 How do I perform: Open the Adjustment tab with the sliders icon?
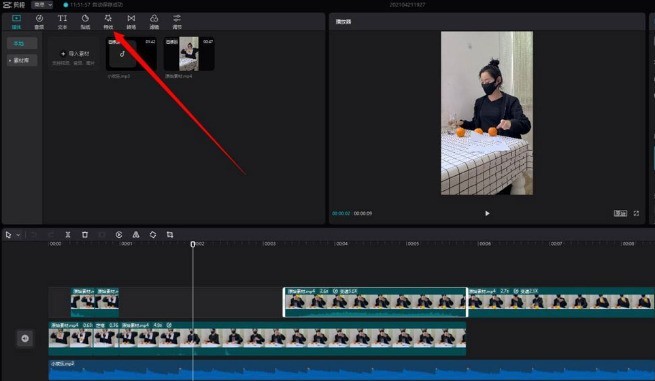coord(177,22)
